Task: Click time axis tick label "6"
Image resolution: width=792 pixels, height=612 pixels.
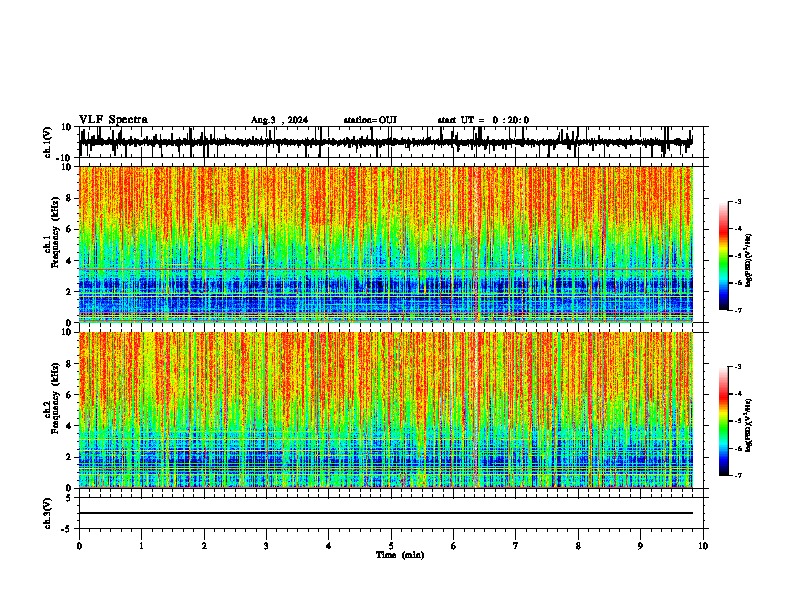Action: (x=454, y=546)
